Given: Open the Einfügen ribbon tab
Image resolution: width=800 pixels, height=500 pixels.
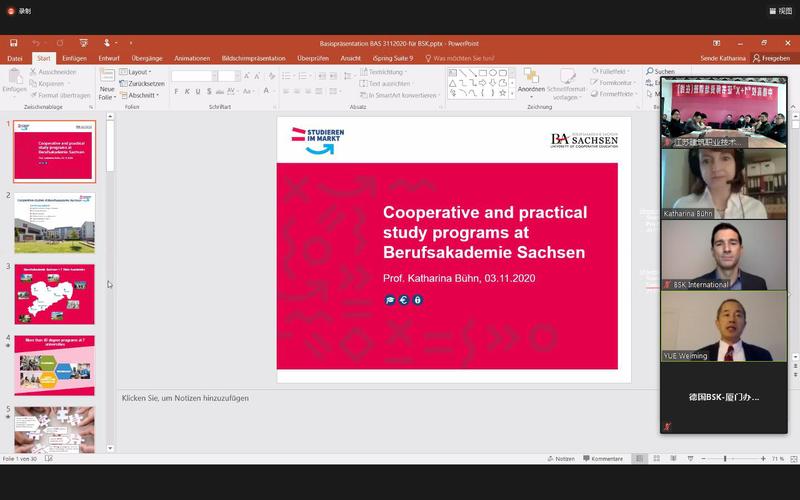Looking at the screenshot, I should 74,58.
